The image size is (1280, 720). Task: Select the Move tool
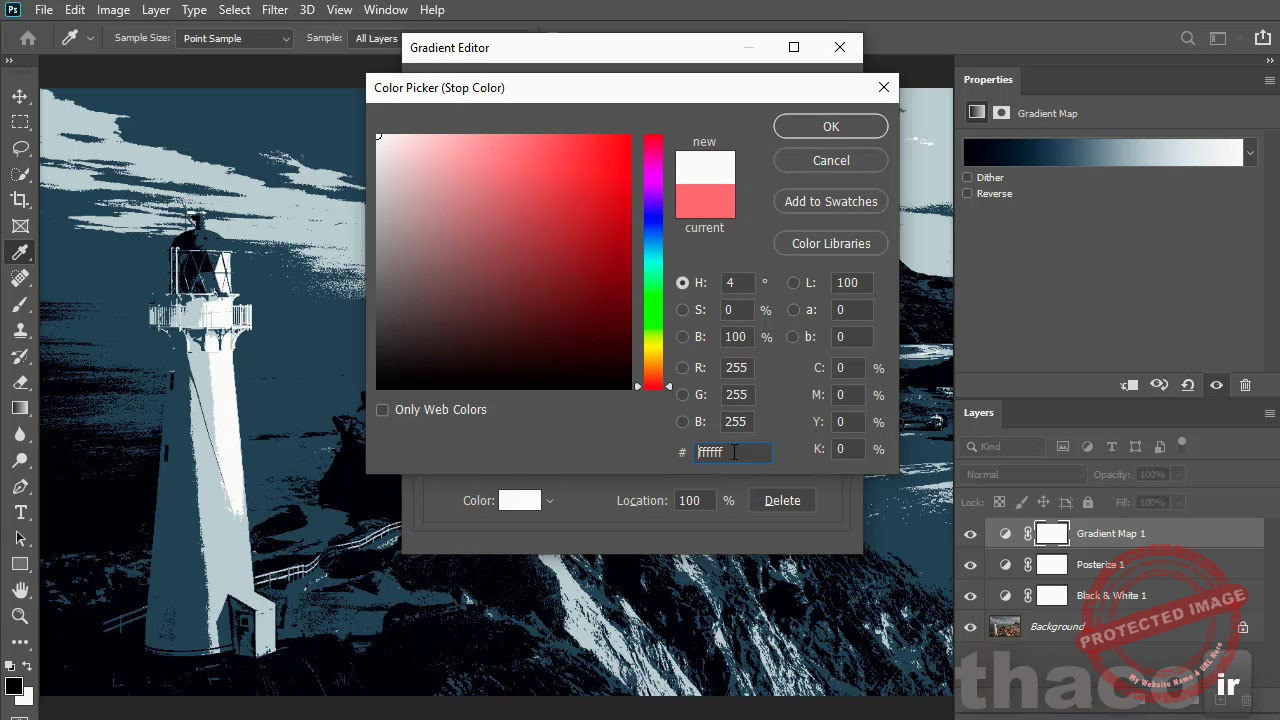coord(21,96)
